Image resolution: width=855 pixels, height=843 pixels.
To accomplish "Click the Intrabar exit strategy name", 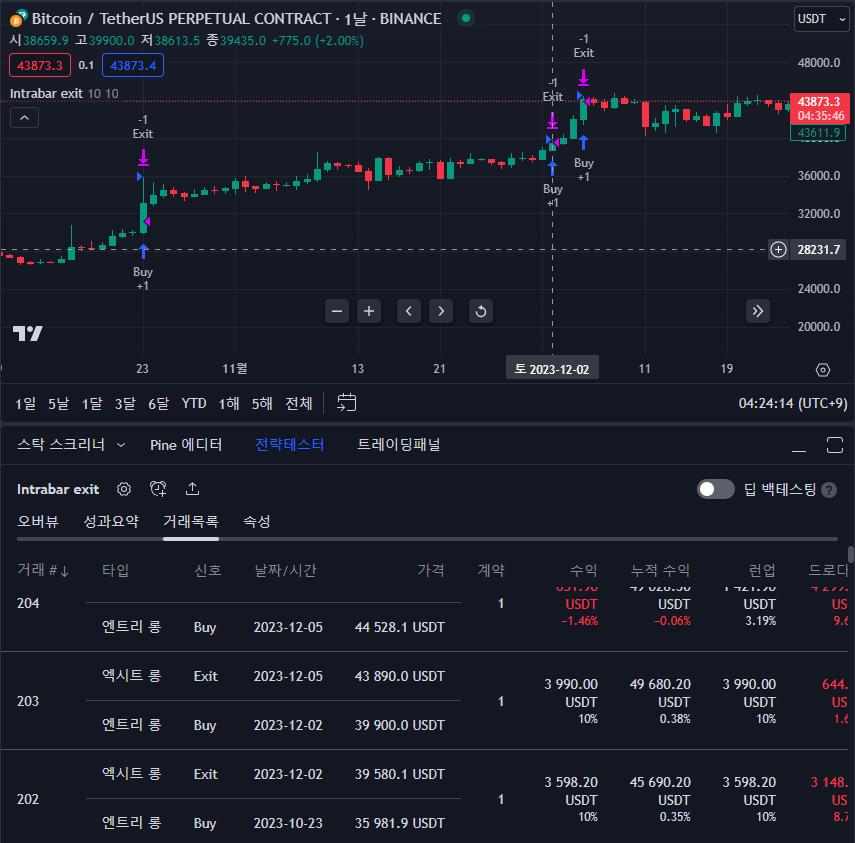I will tap(58, 489).
